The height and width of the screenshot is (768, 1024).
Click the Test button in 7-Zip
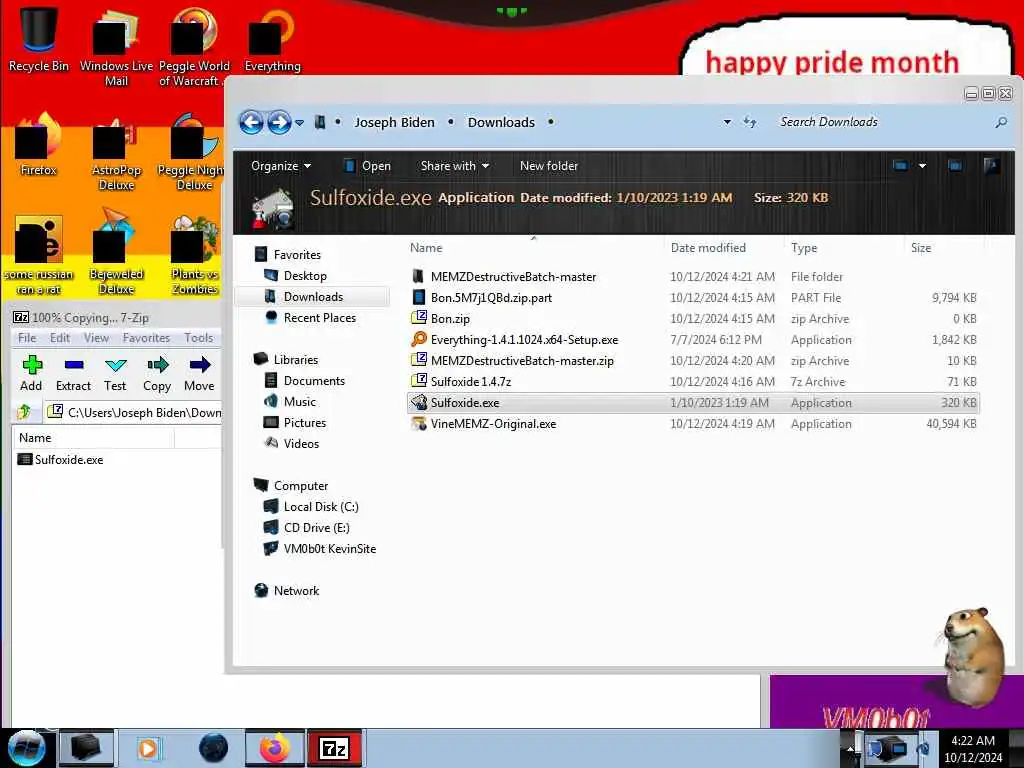[x=115, y=374]
